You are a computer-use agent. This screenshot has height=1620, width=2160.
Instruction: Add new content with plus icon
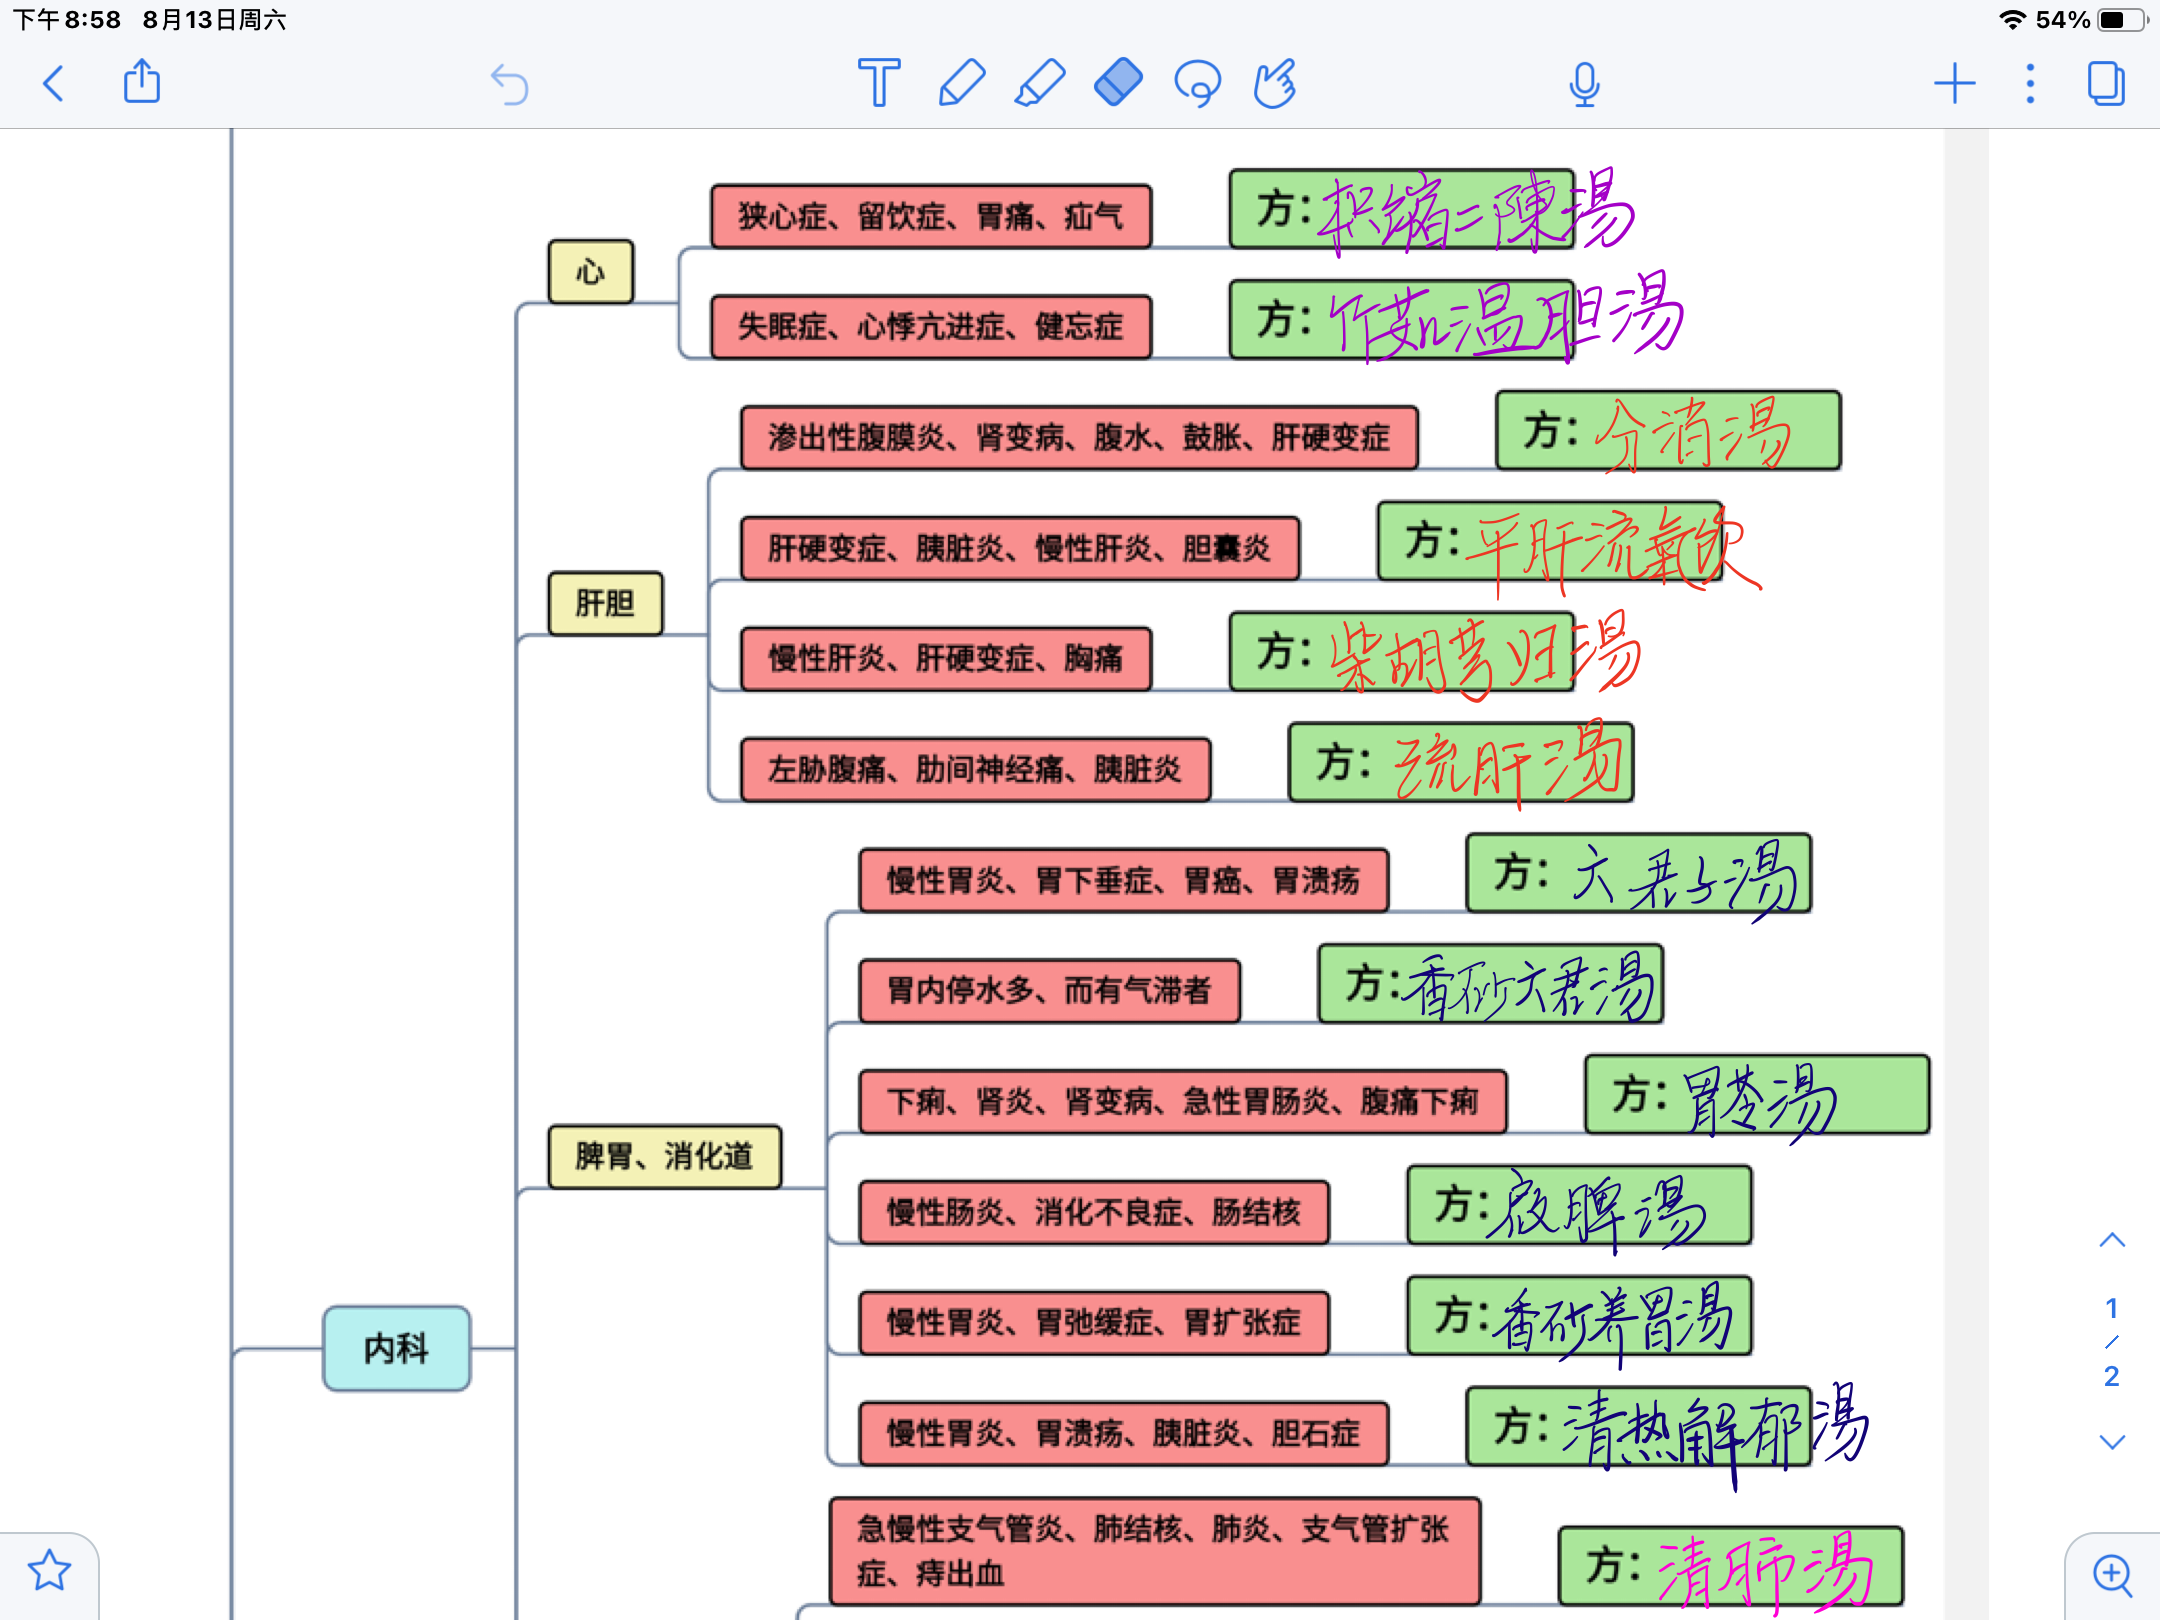(x=1954, y=84)
